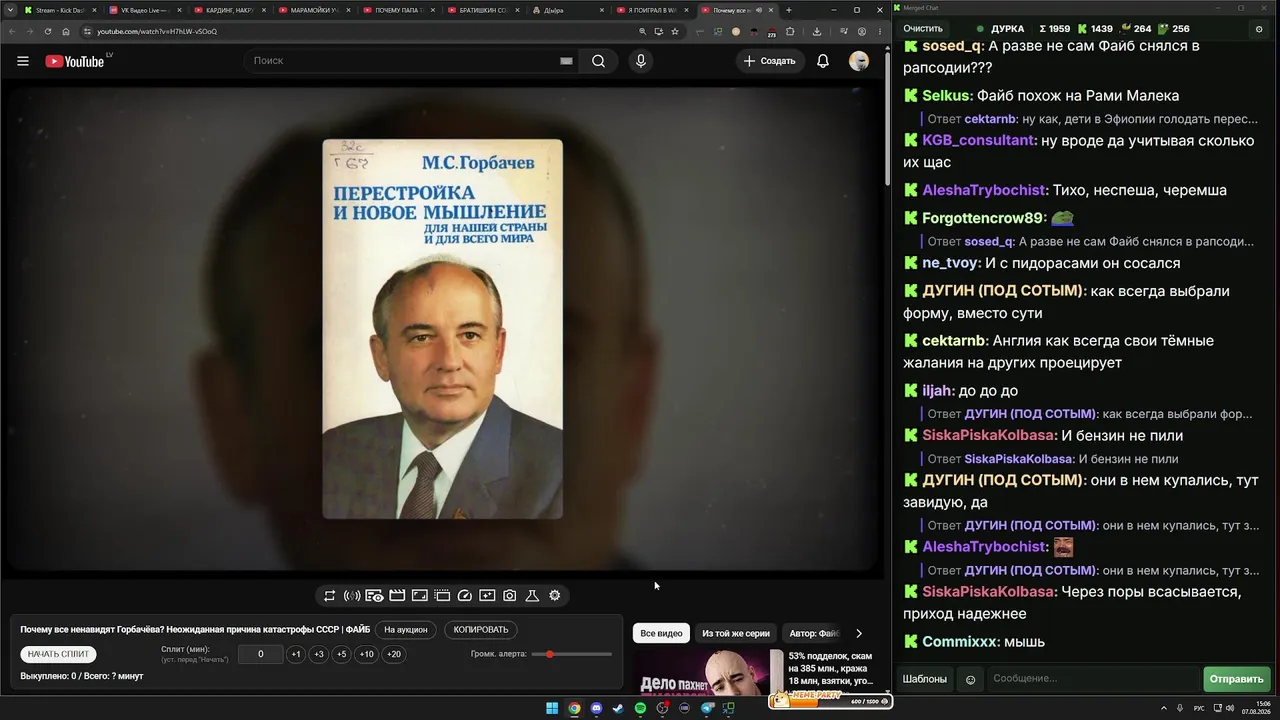1280x720 pixels.
Task: Click the username KGB_consultant in chat
Action: 978,141
